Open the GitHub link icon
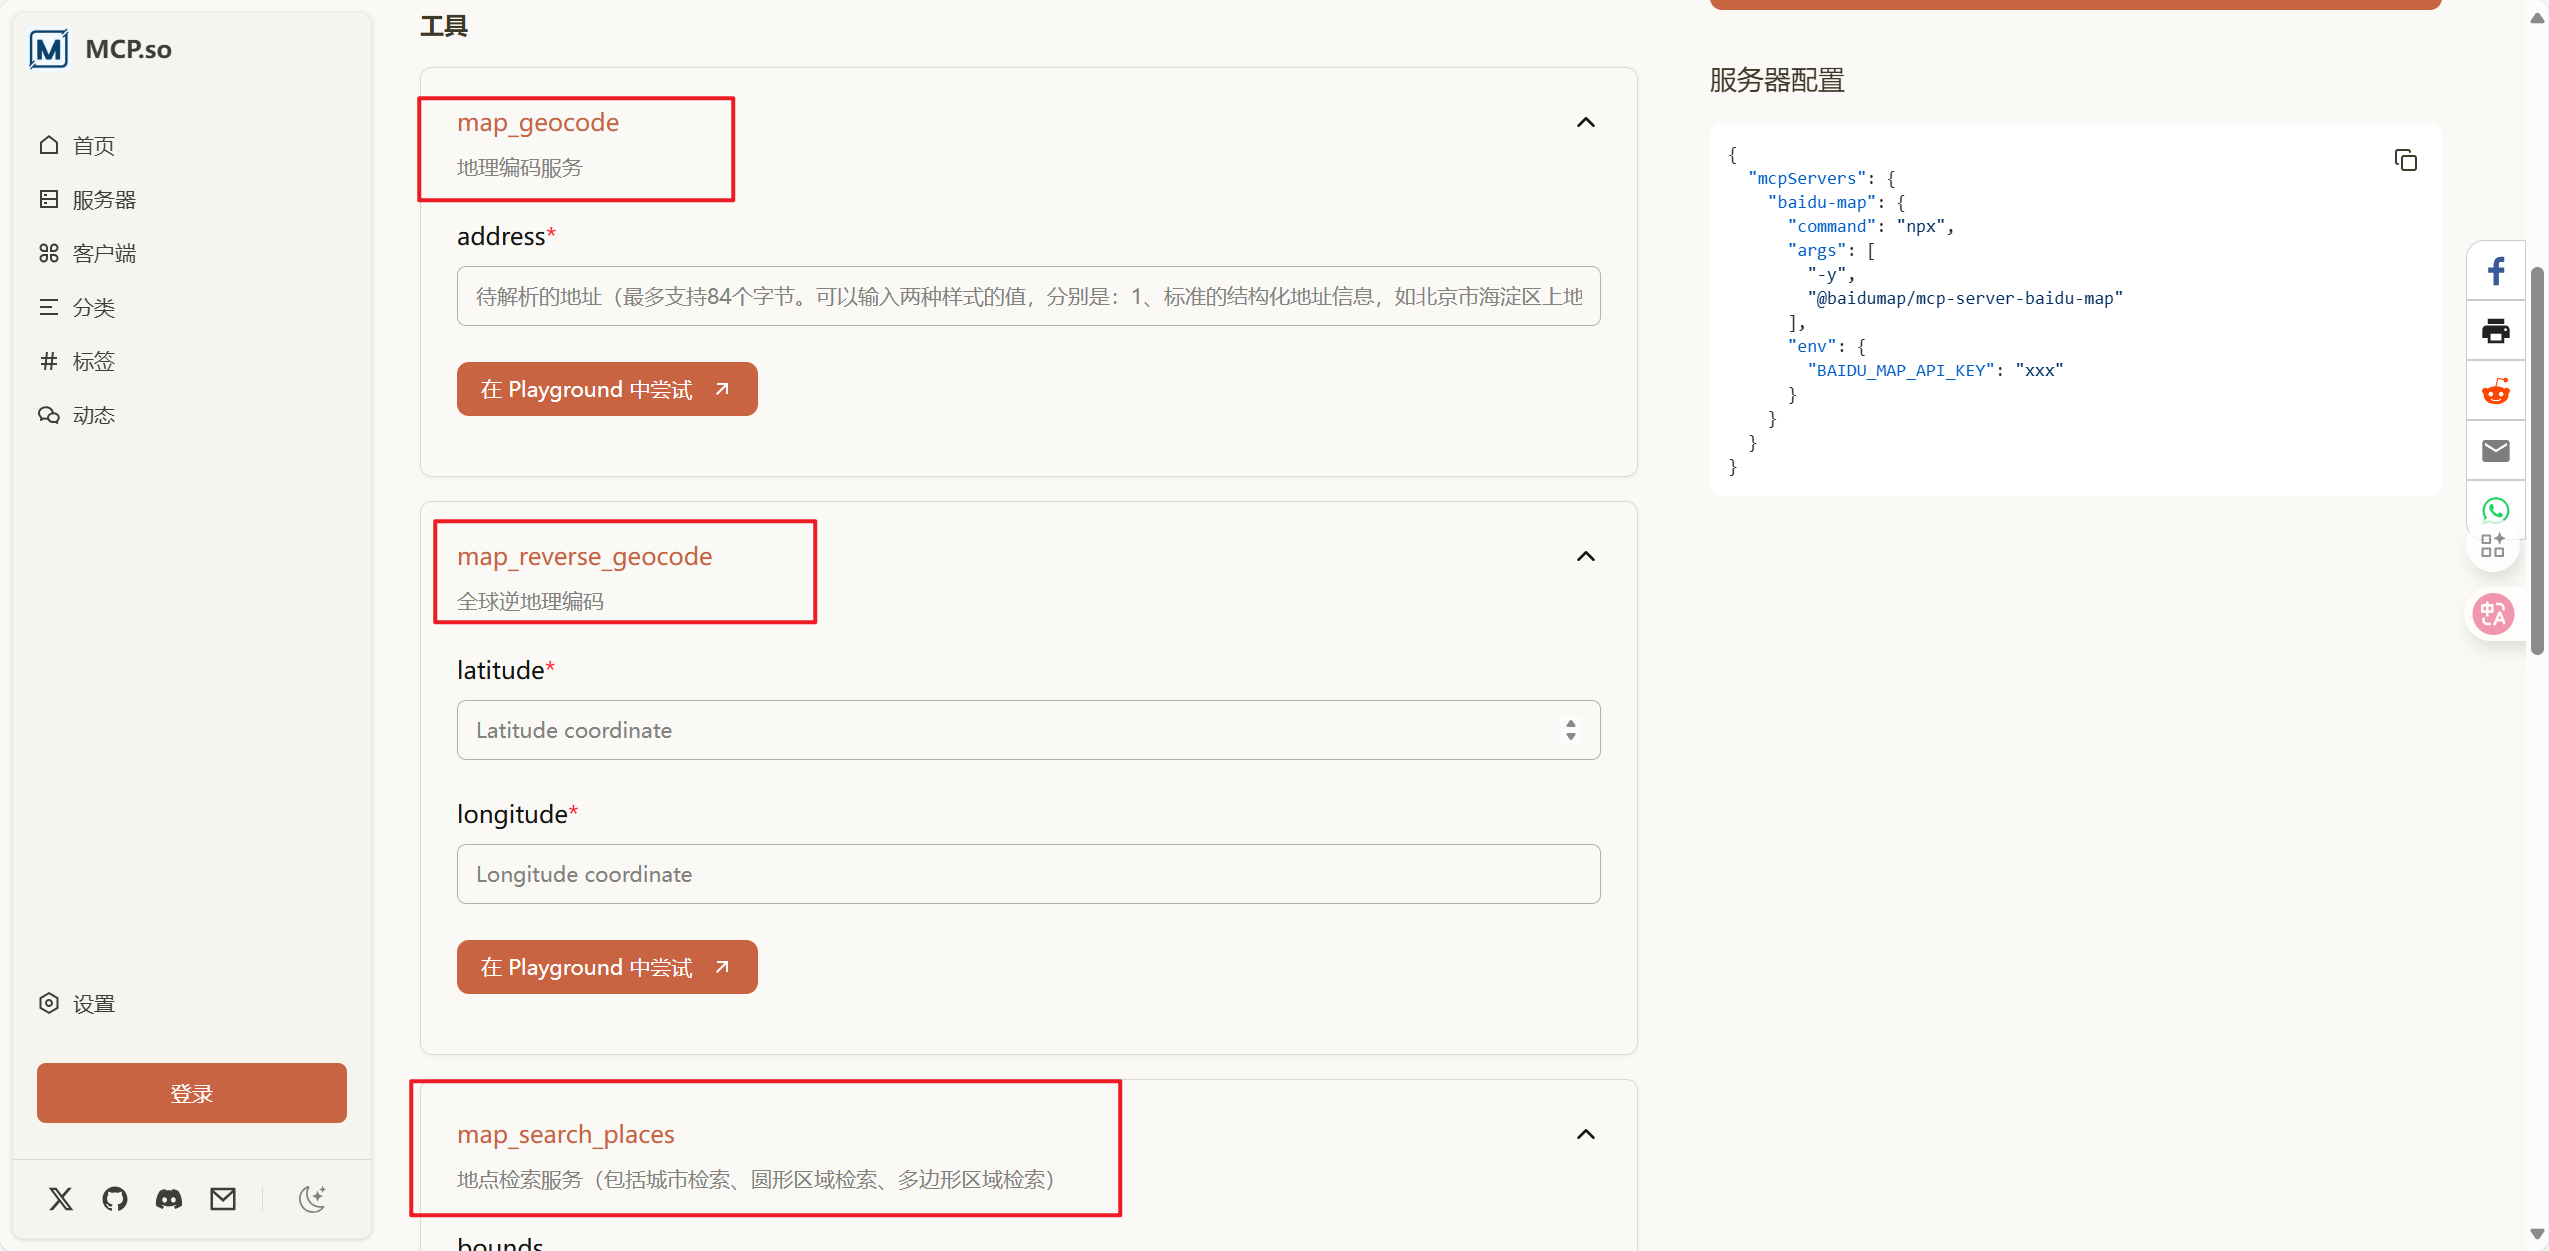The height and width of the screenshot is (1251, 2549). [115, 1198]
